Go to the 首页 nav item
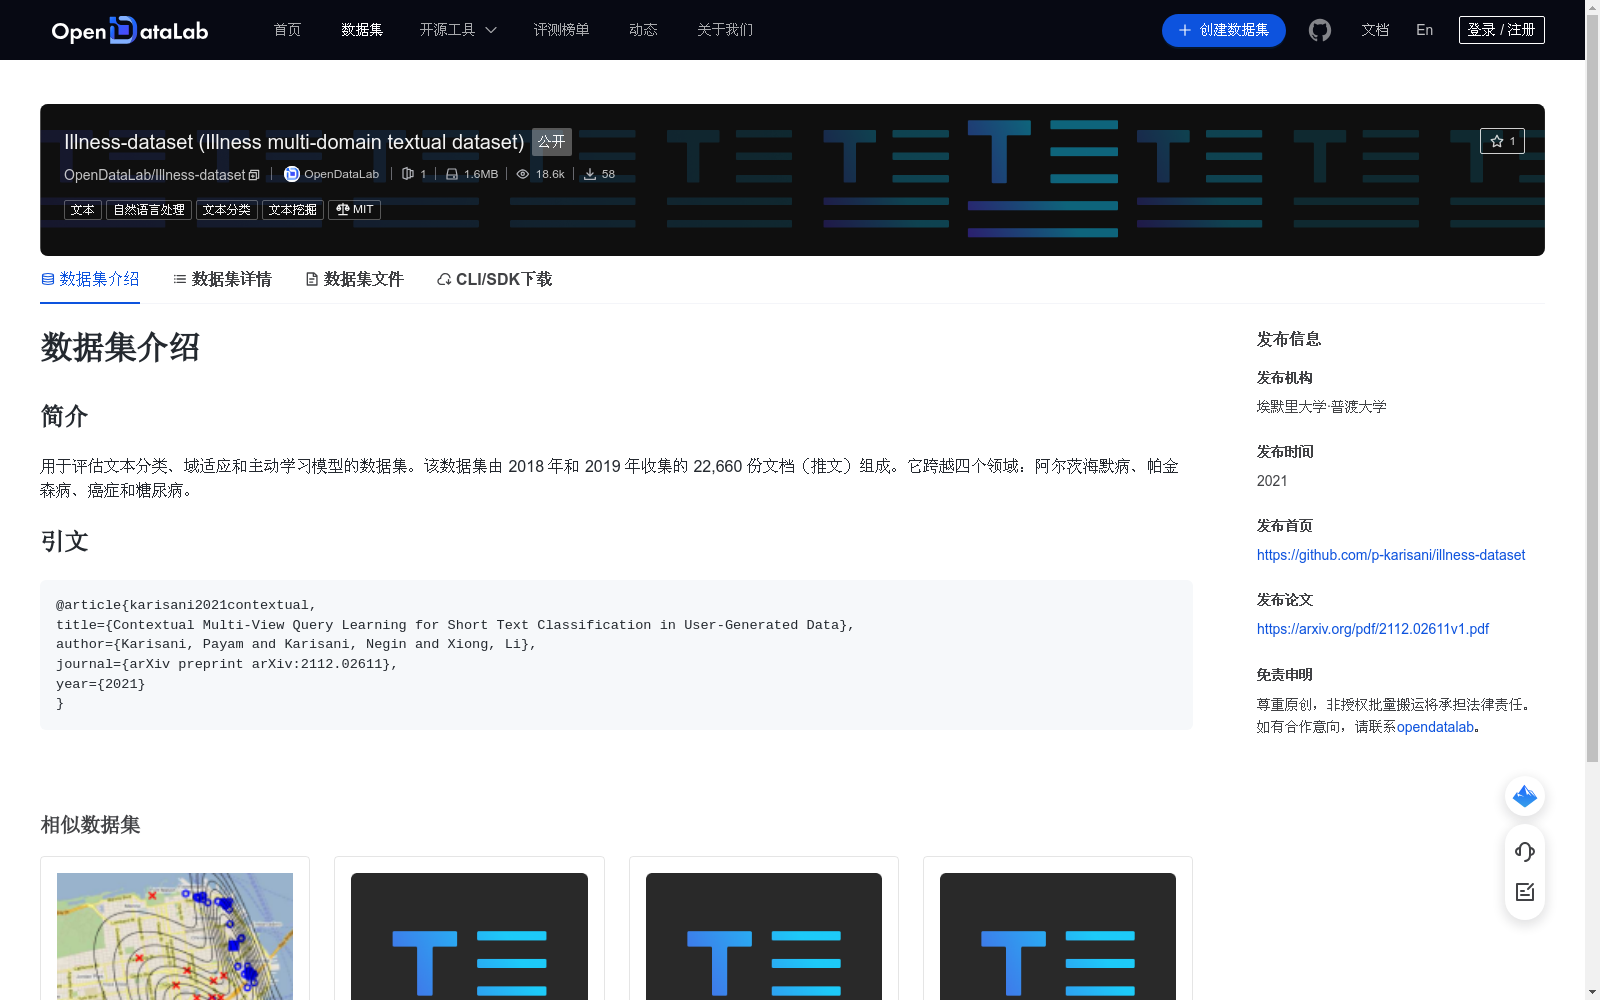The height and width of the screenshot is (1000, 1600). [x=287, y=30]
